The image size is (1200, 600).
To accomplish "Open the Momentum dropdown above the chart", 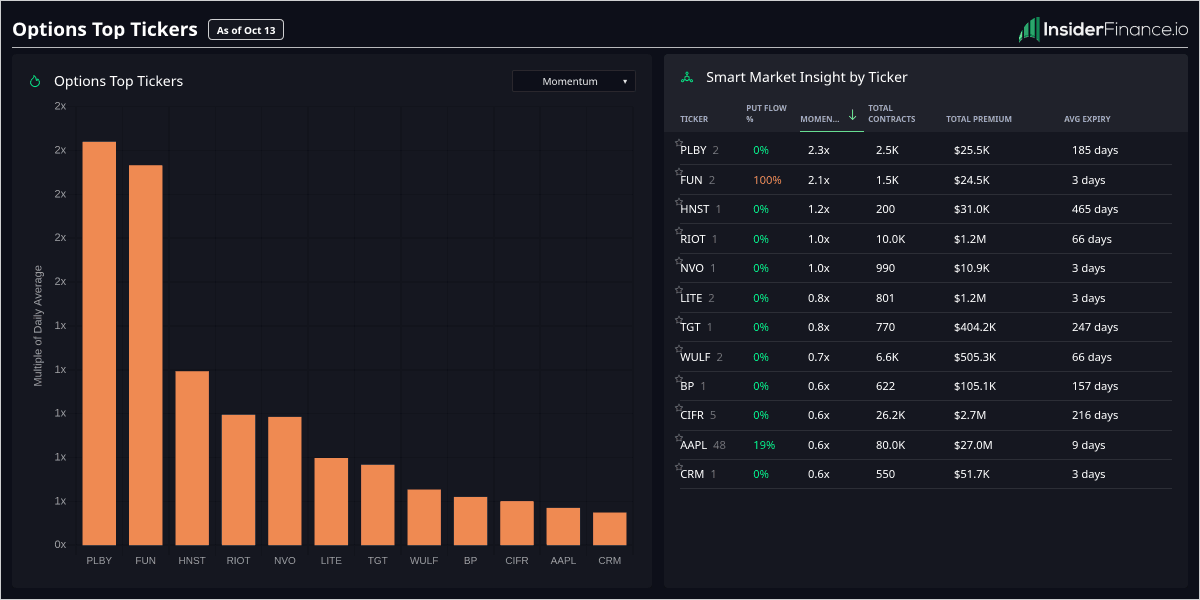I will (574, 81).
